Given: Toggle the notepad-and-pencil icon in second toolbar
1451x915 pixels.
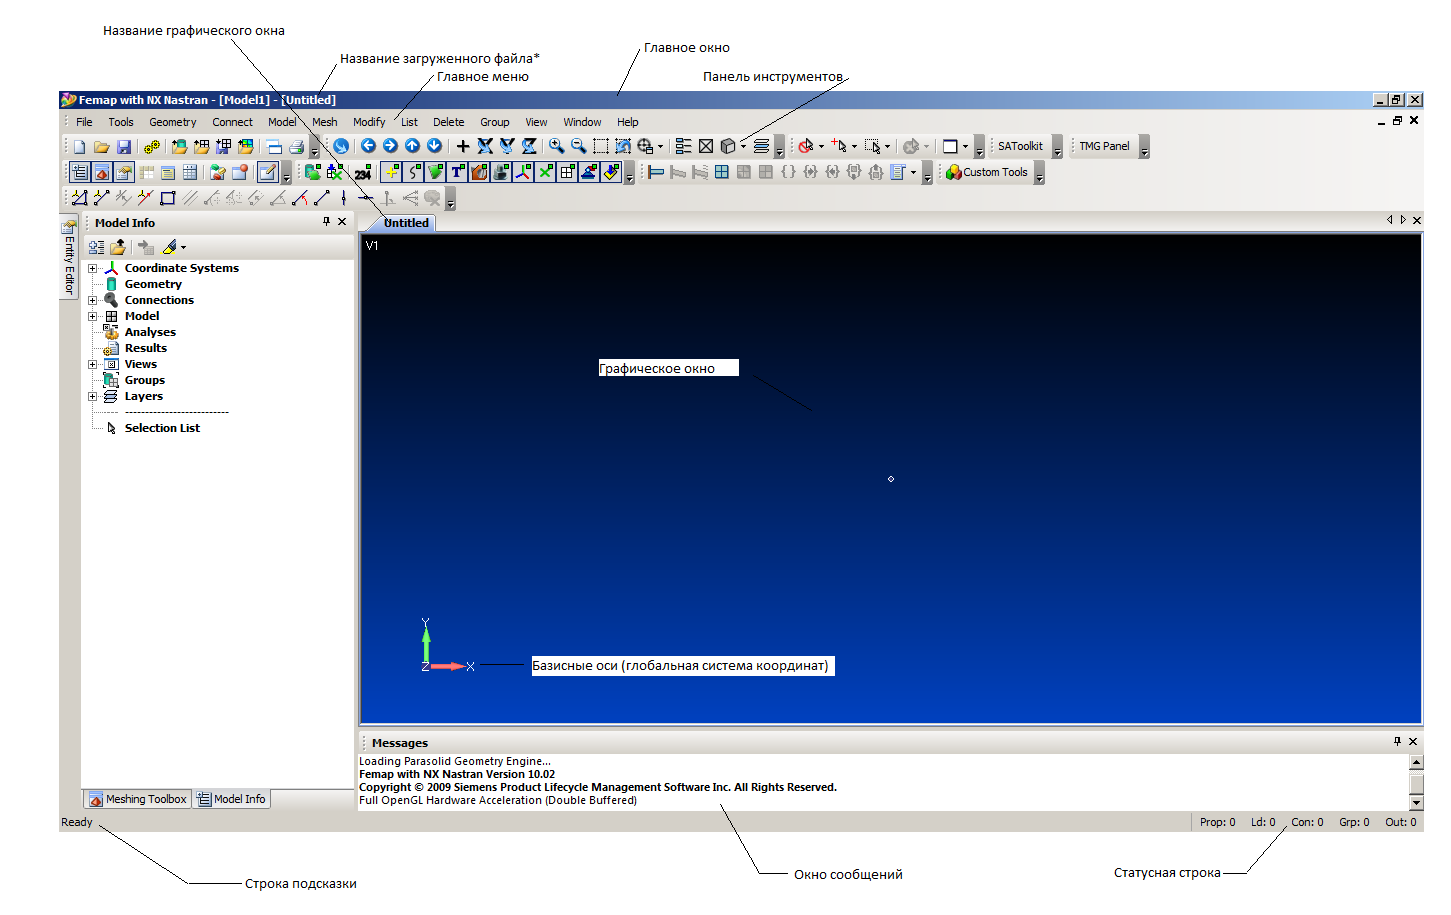Looking at the screenshot, I should point(267,172).
